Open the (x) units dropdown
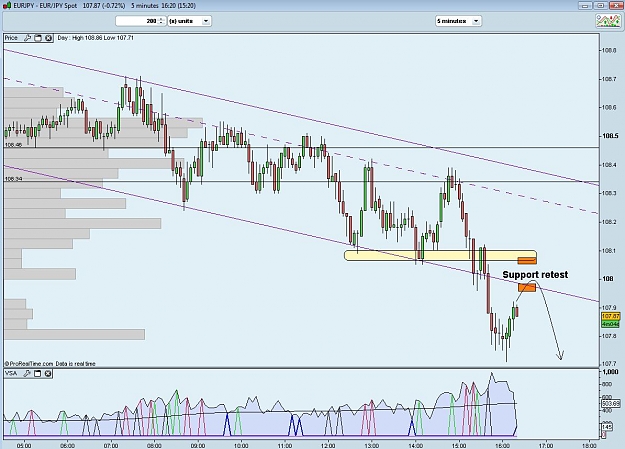 point(189,21)
